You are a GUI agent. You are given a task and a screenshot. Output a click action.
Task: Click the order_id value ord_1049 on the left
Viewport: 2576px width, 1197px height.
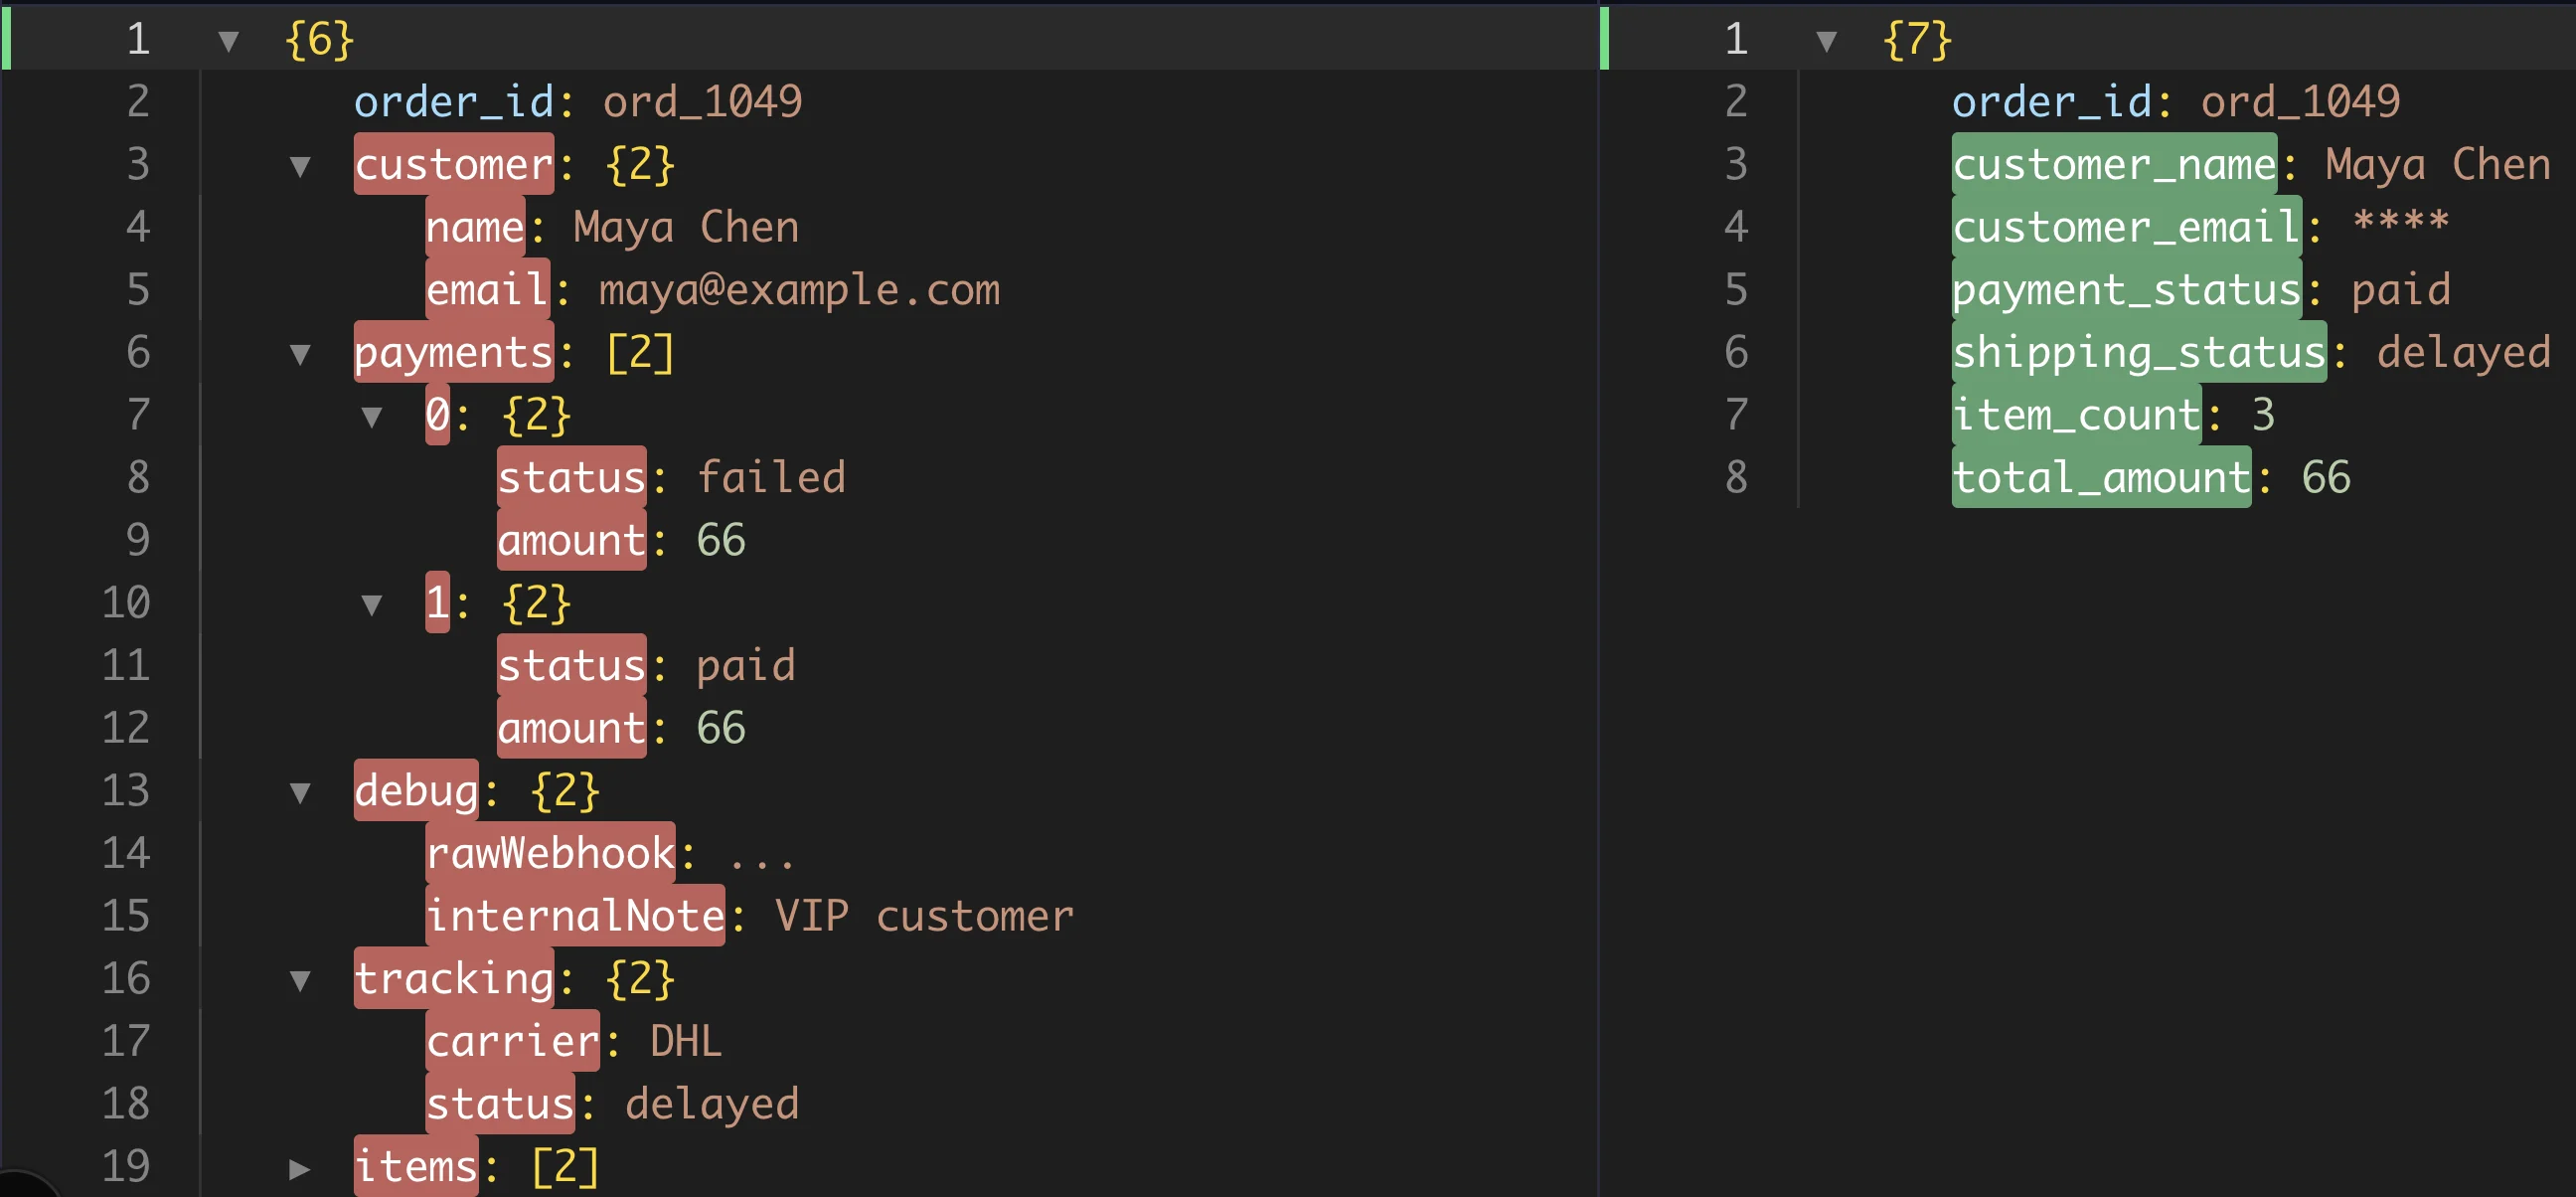(x=700, y=102)
